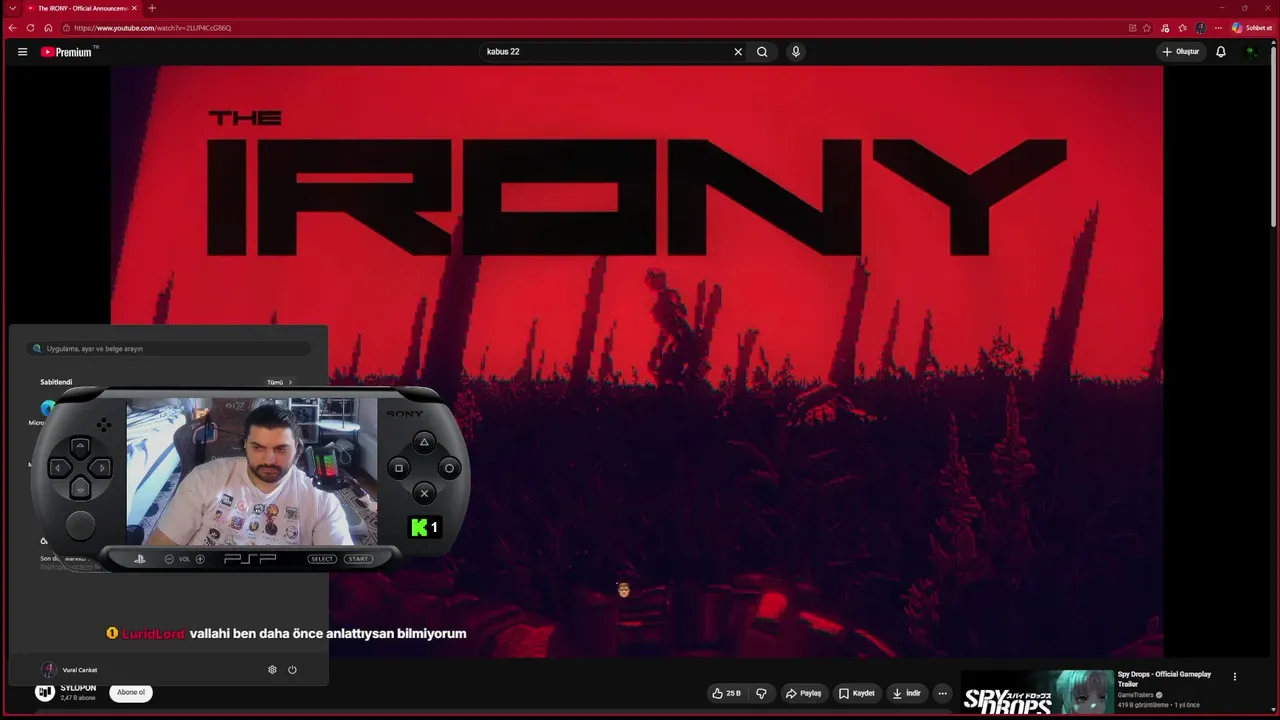This screenshot has width=1280, height=720.
Task: Click the 'Paylaş' share button
Action: (x=803, y=693)
